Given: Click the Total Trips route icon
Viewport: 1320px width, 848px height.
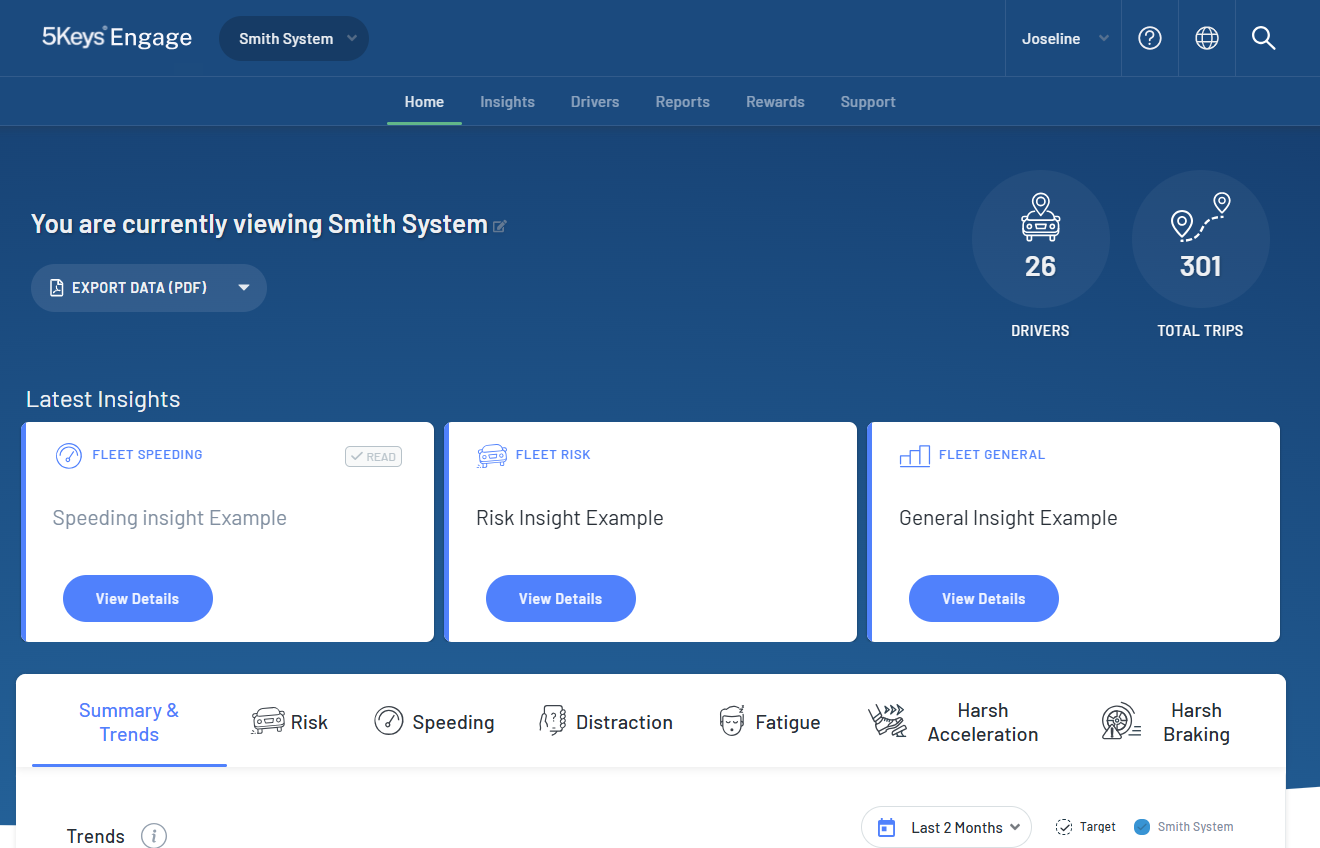Looking at the screenshot, I should [1200, 218].
